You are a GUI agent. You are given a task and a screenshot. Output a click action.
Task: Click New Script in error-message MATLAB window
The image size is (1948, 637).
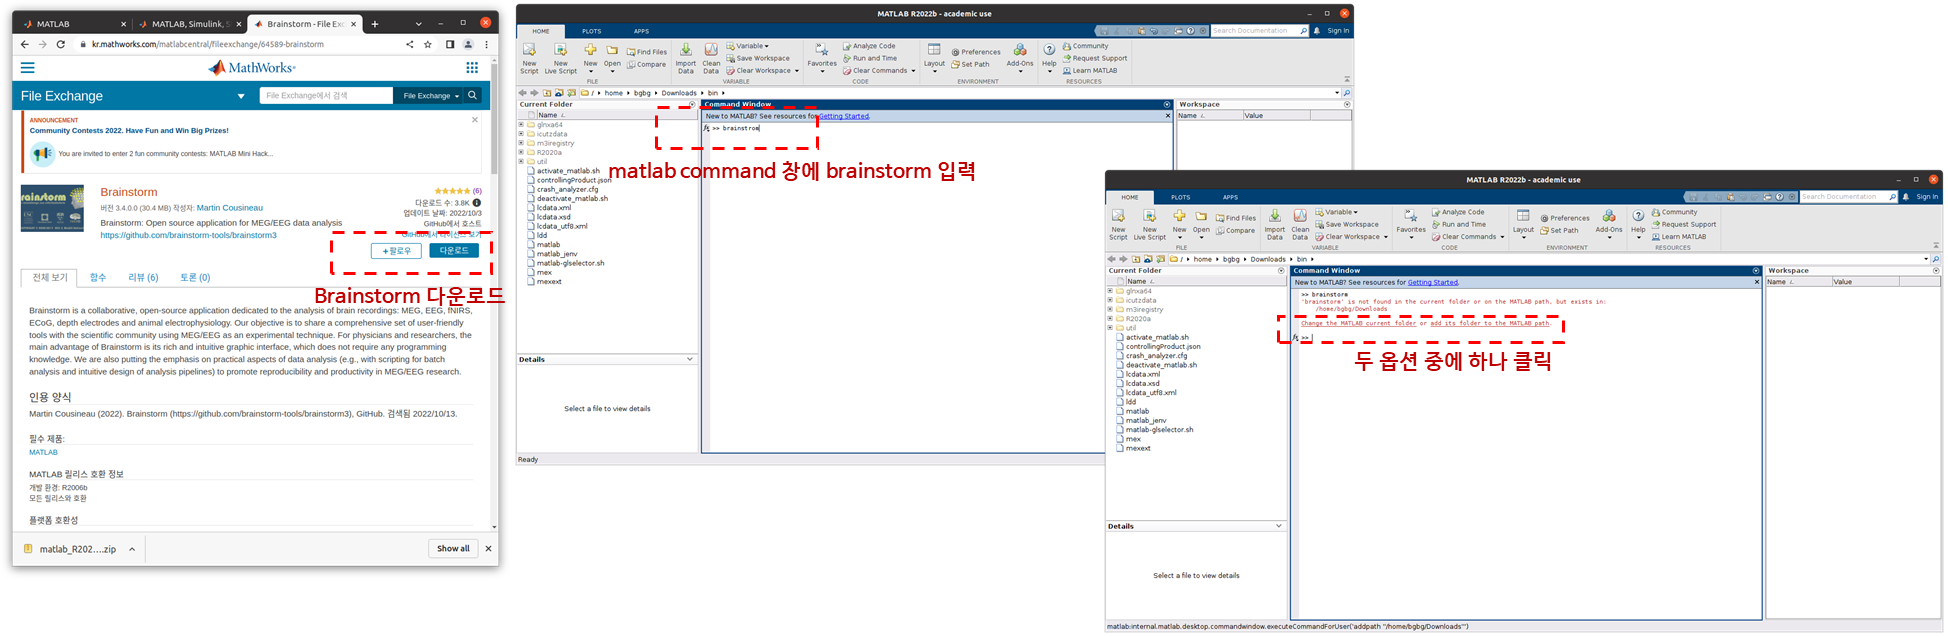click(x=1118, y=223)
